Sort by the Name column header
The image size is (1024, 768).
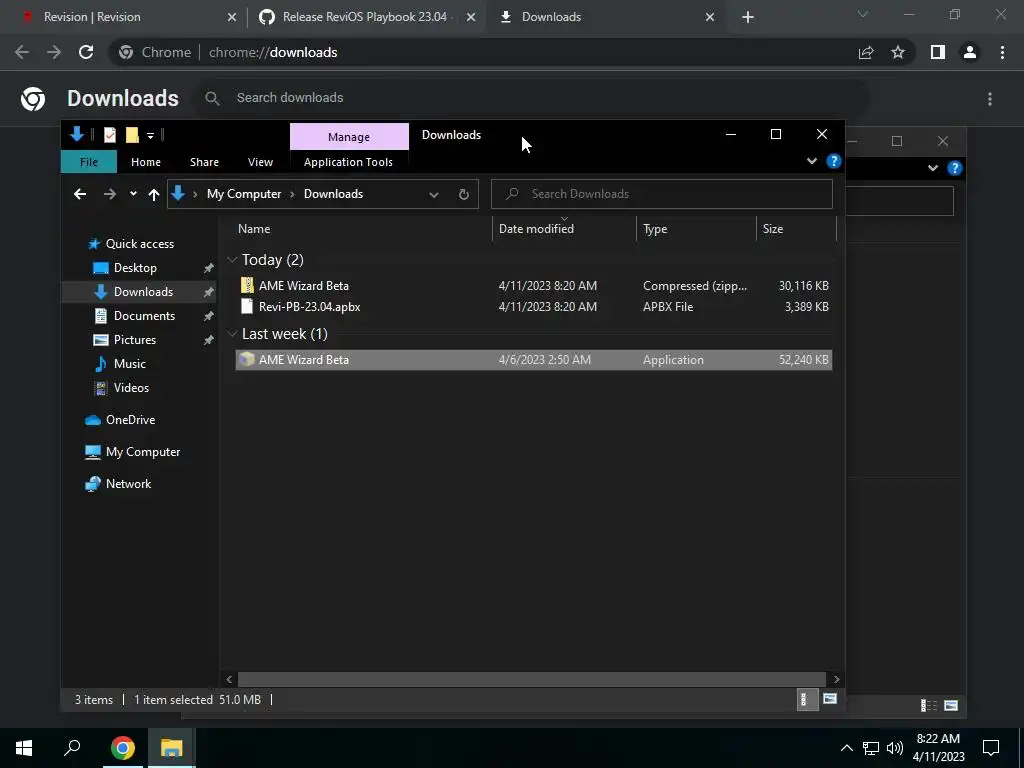[x=254, y=229]
